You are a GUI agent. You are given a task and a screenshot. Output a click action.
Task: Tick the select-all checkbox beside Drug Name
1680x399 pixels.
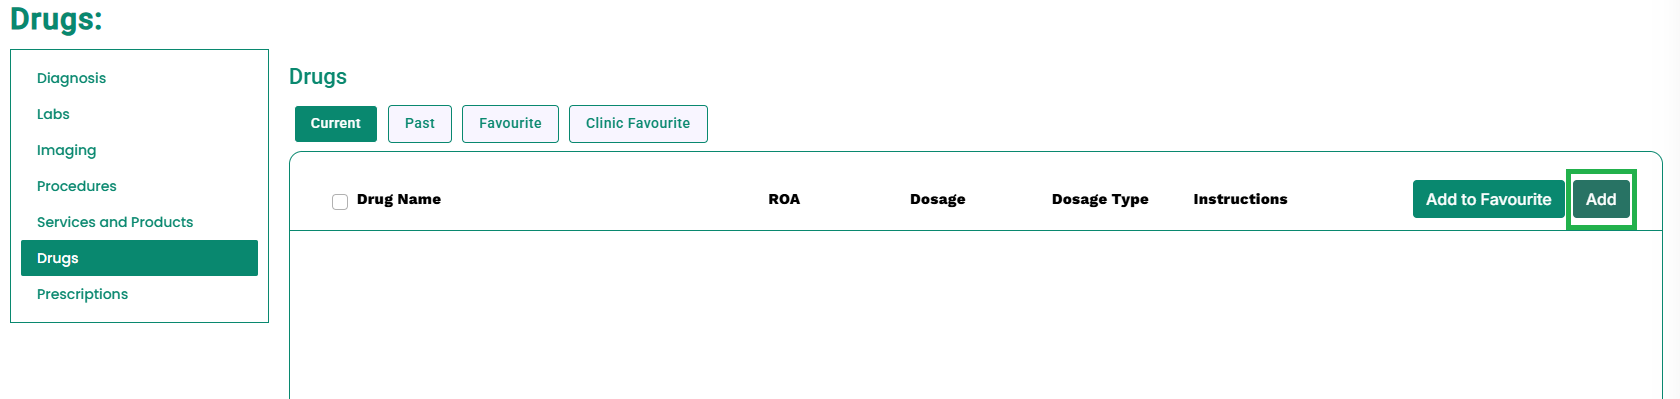340,202
